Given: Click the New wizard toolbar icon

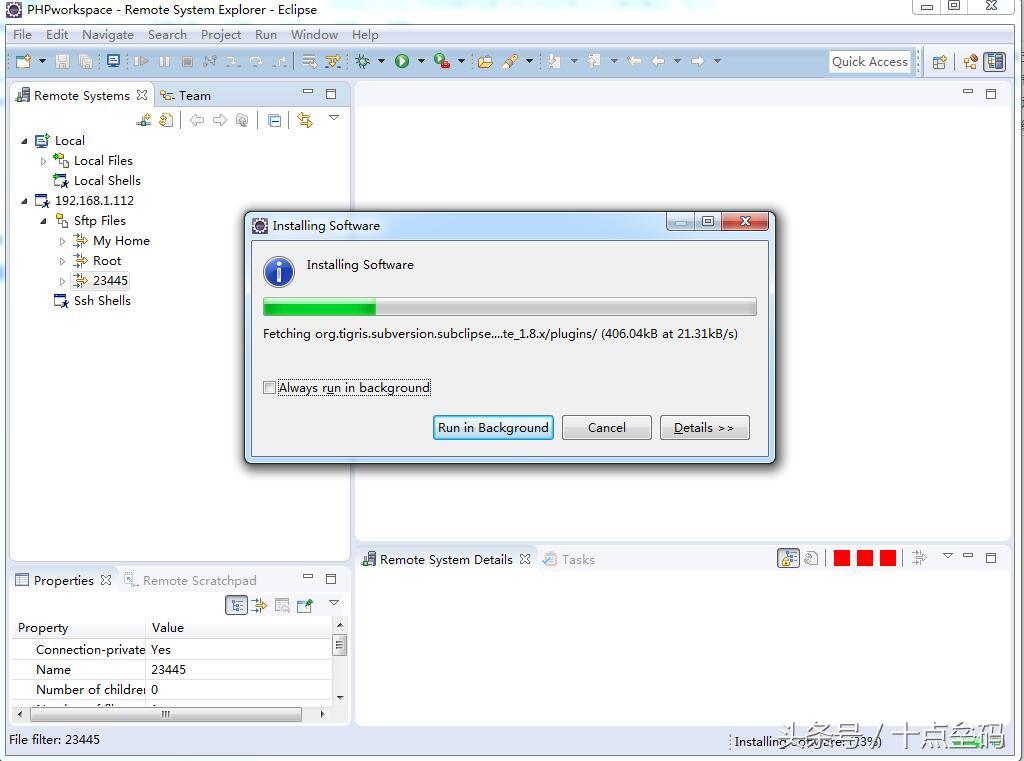Looking at the screenshot, I should (24, 61).
